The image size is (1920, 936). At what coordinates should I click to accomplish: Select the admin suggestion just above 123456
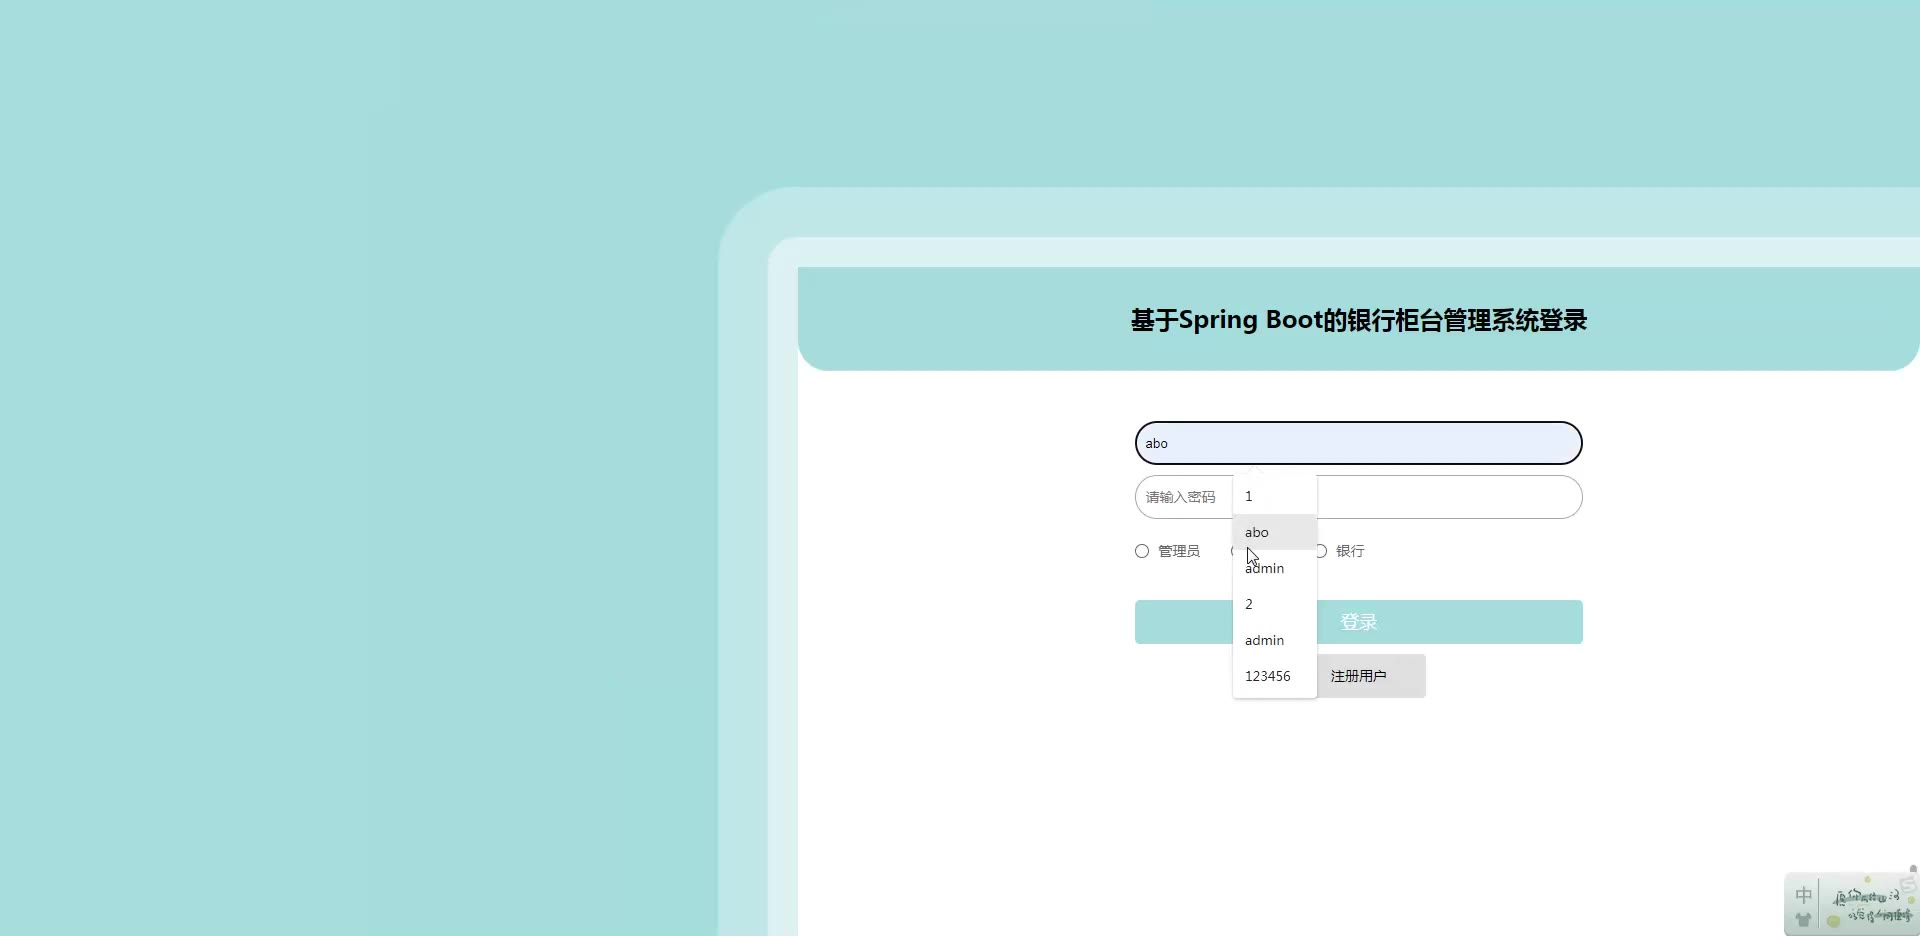coord(1275,640)
